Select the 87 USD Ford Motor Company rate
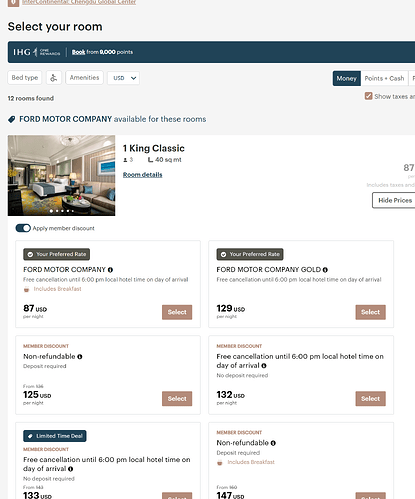 [177, 312]
